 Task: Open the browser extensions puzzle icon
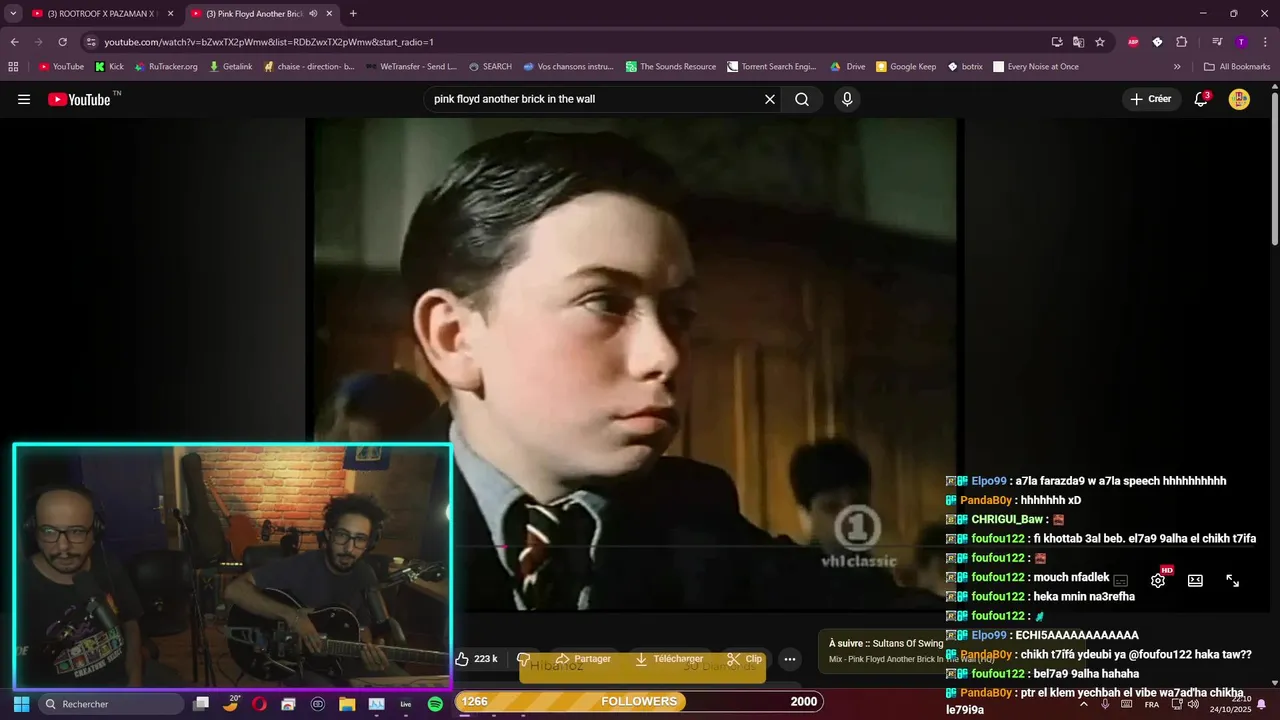1181,42
